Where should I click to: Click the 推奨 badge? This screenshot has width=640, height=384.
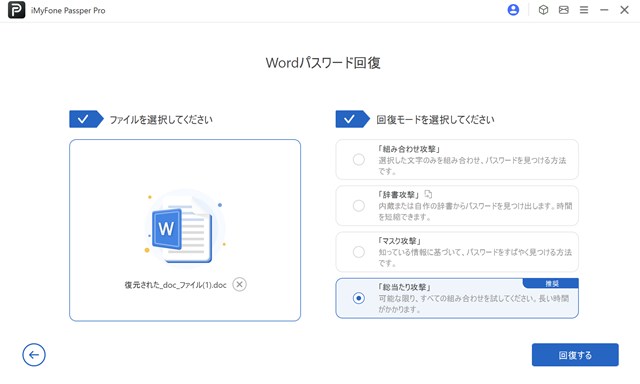tap(551, 283)
